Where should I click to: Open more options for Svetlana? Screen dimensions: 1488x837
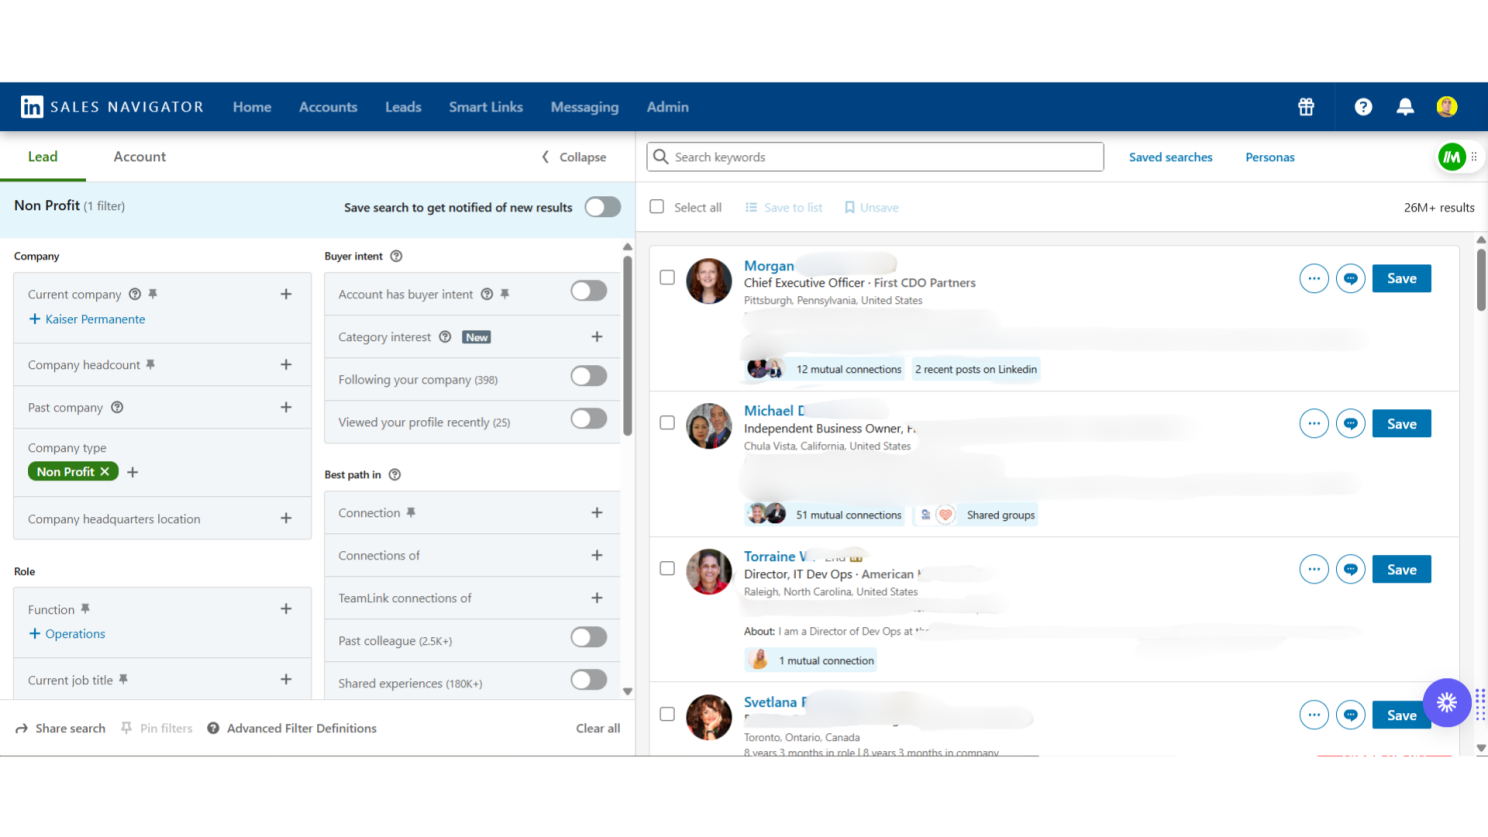[1314, 715]
